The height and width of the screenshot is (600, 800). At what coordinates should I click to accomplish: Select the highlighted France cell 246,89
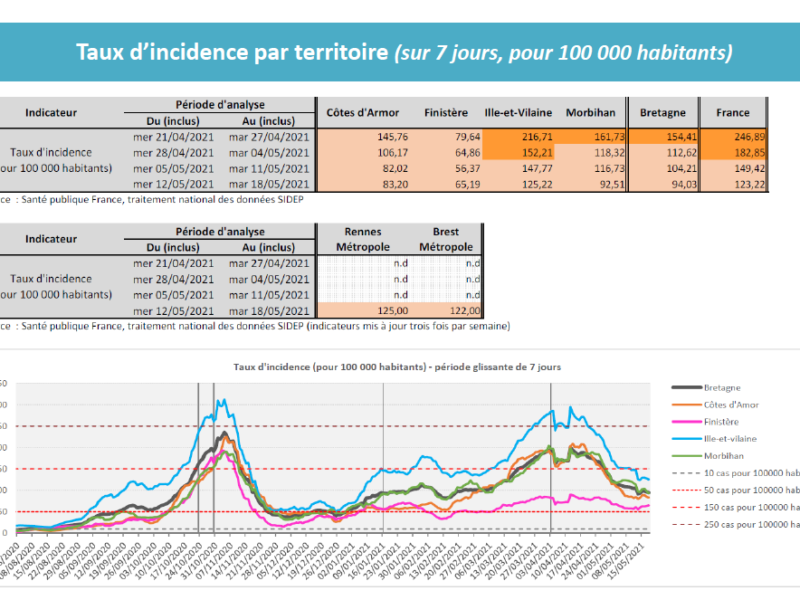tap(732, 136)
